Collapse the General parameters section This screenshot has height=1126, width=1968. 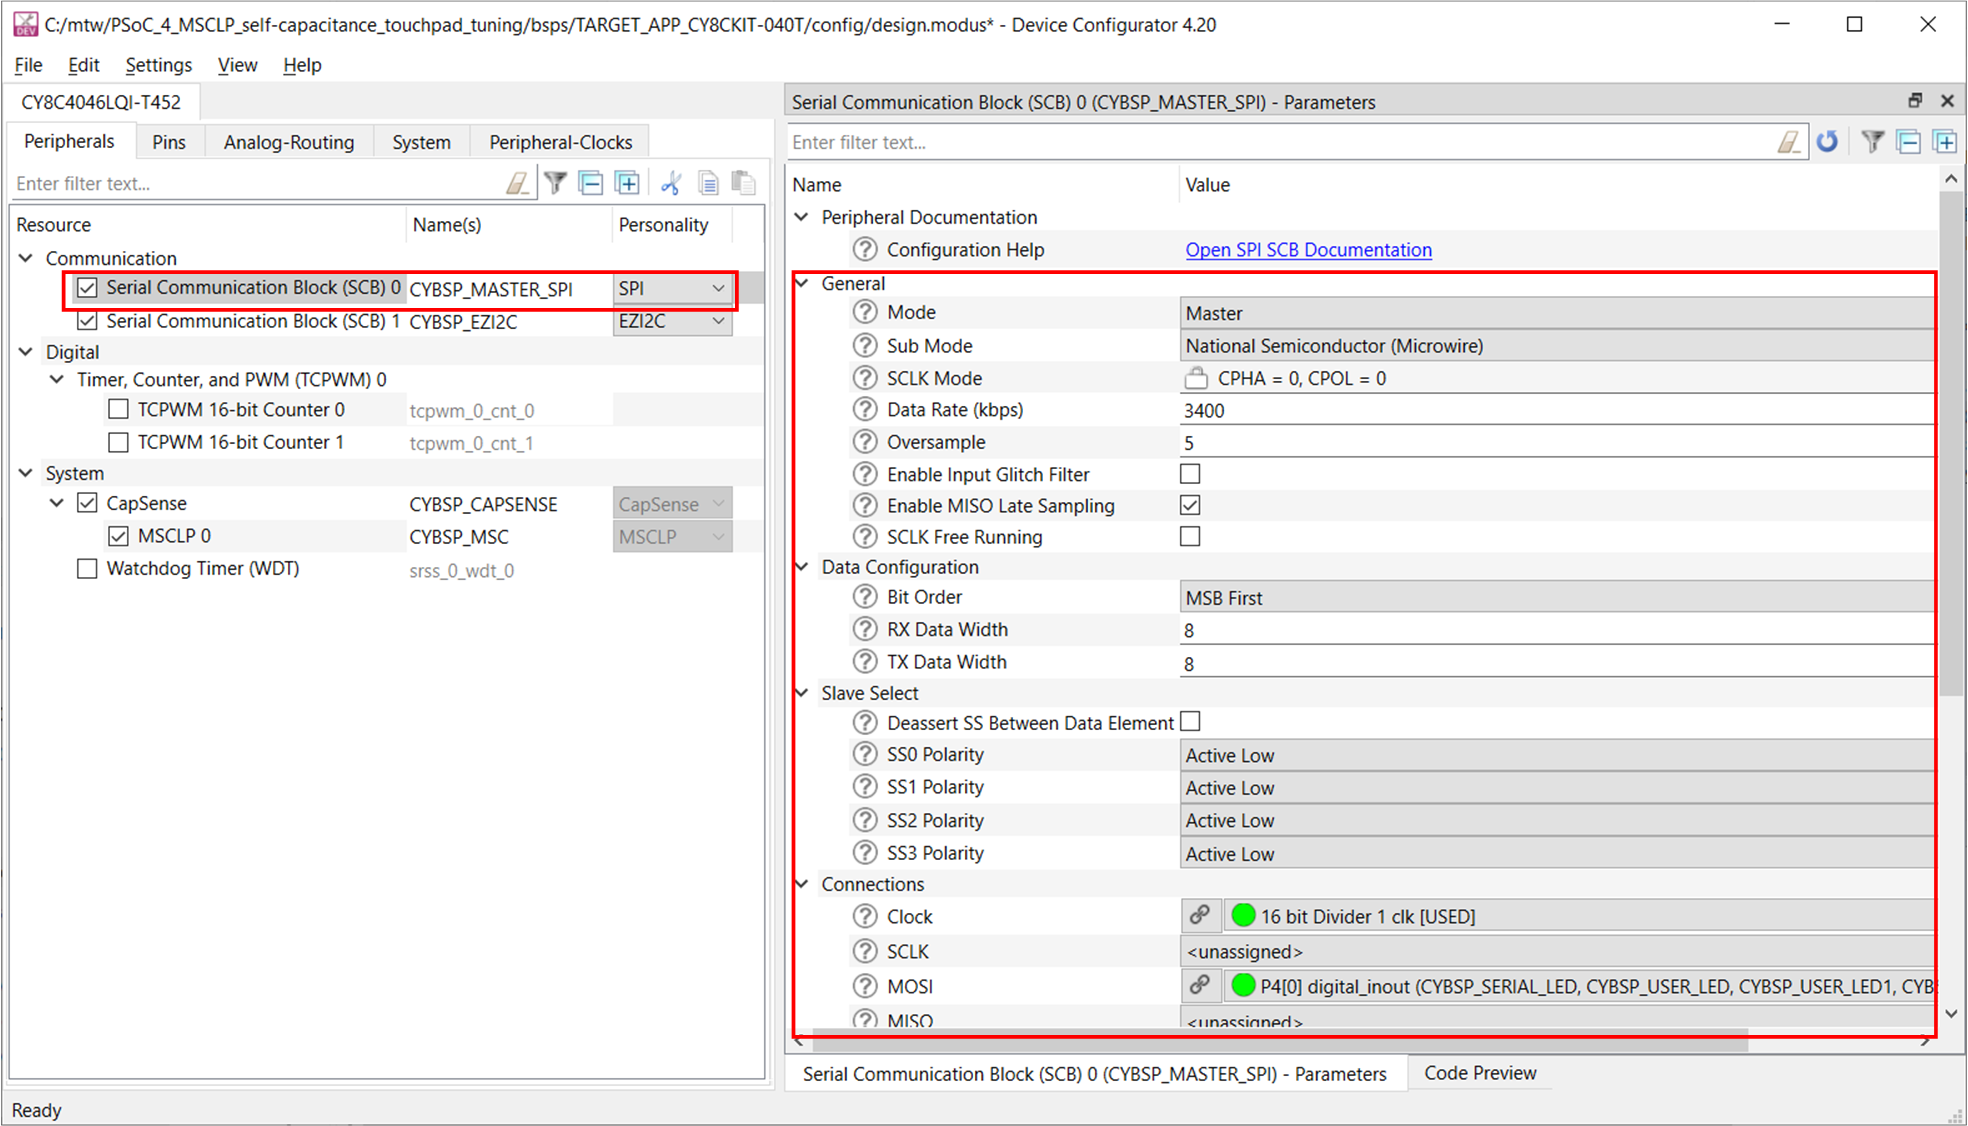tap(802, 283)
